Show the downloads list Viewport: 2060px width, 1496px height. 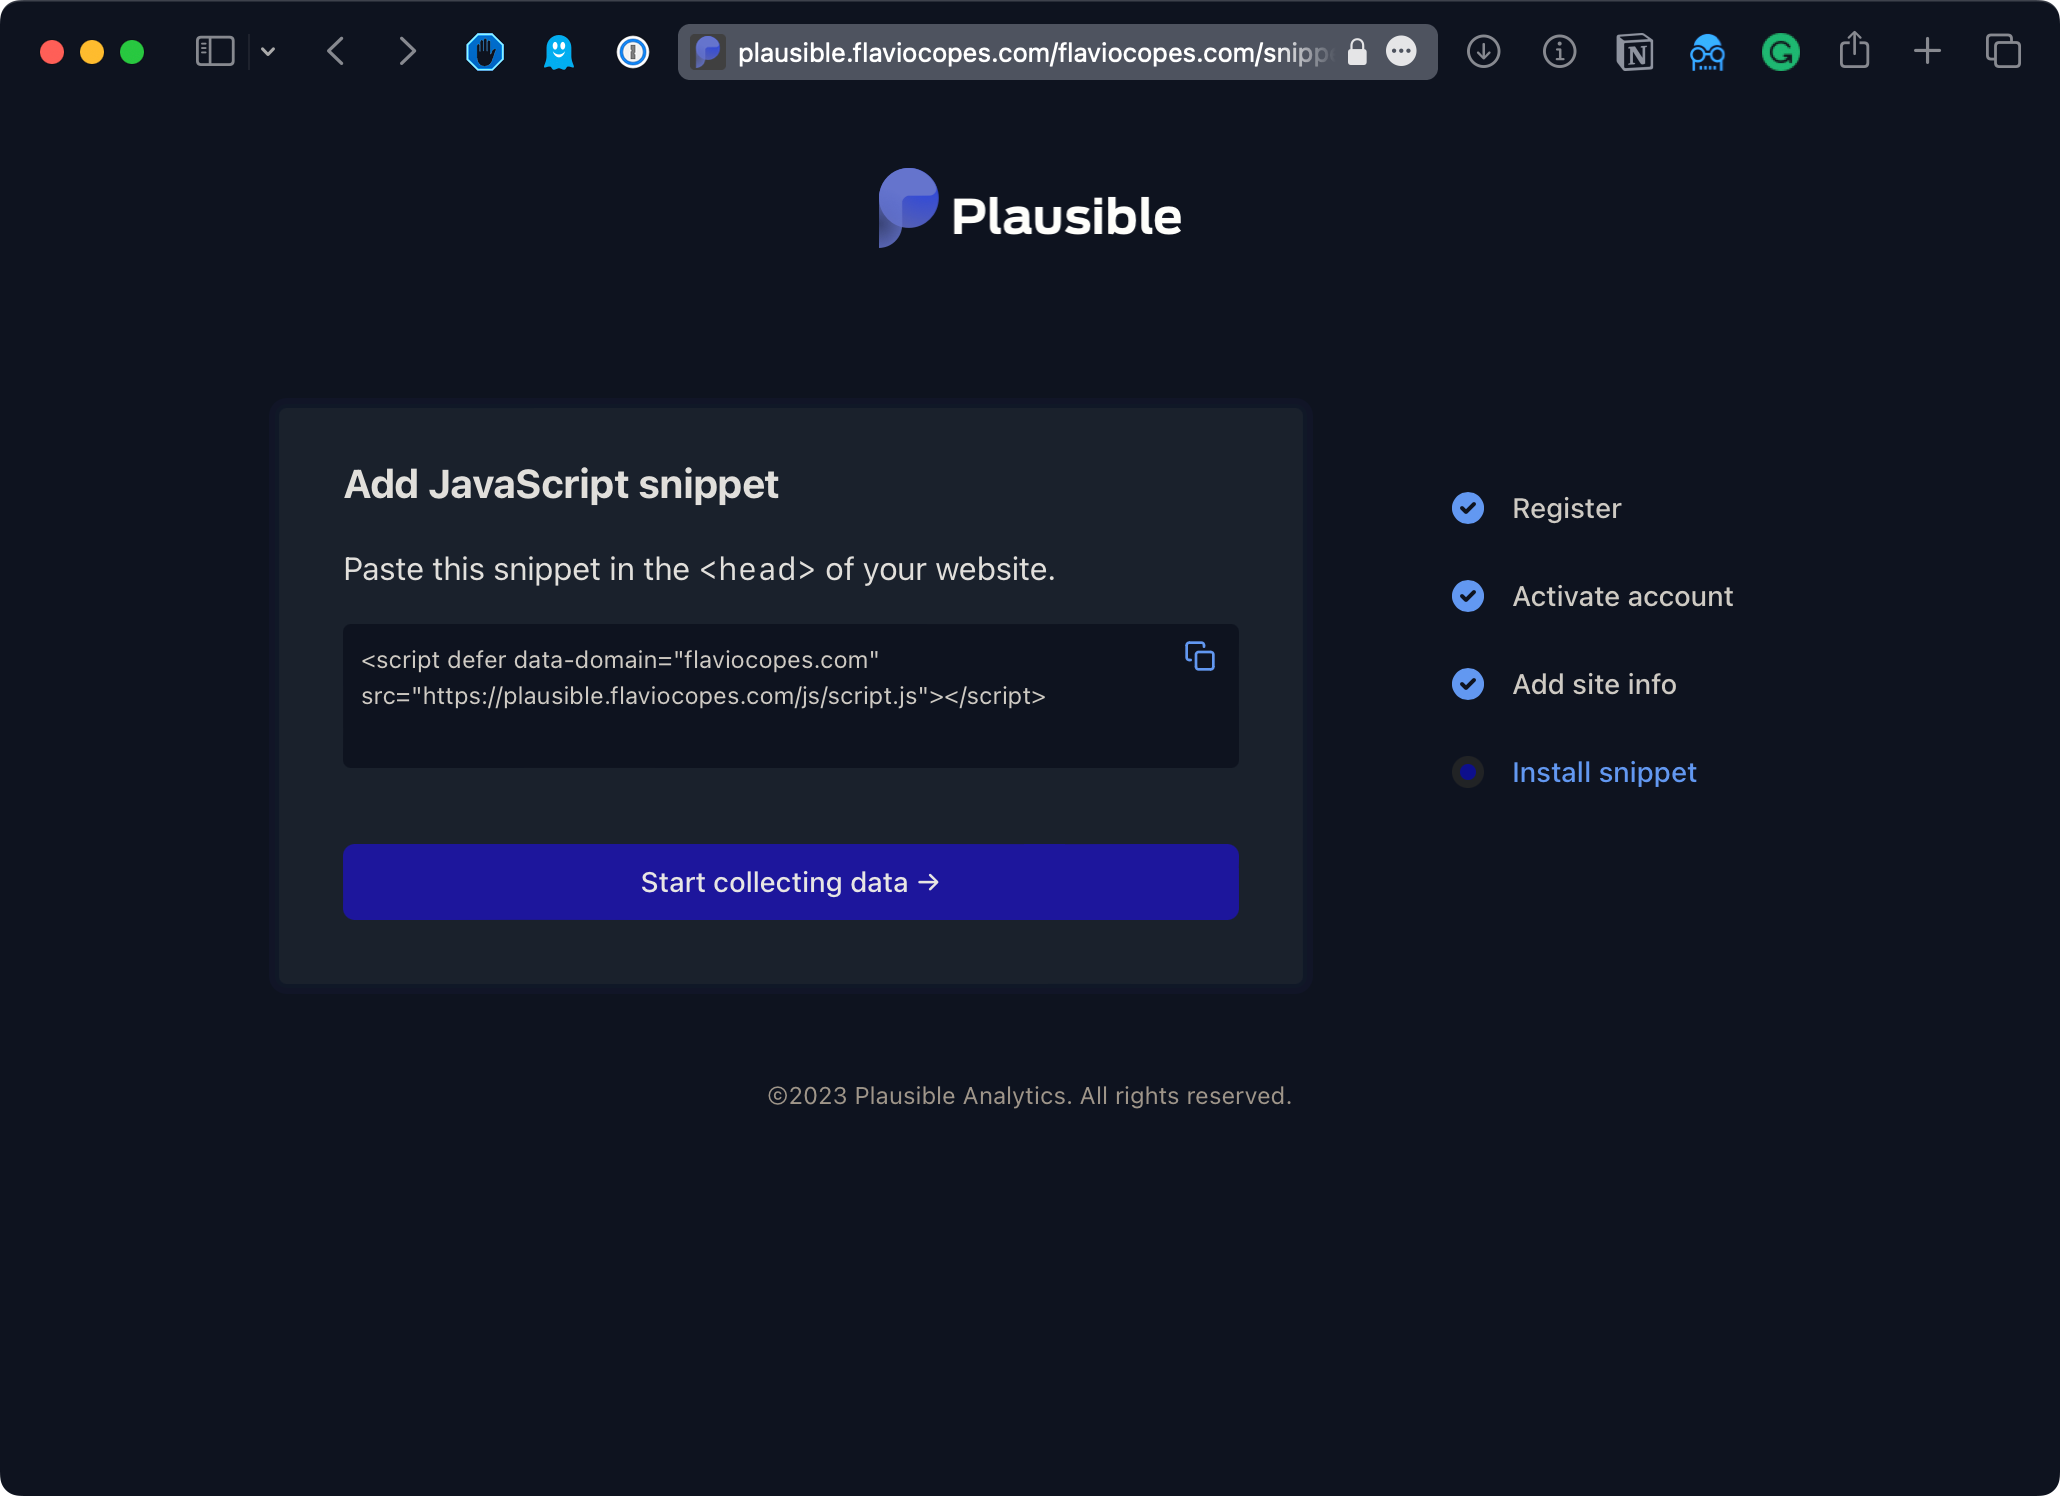[1483, 51]
